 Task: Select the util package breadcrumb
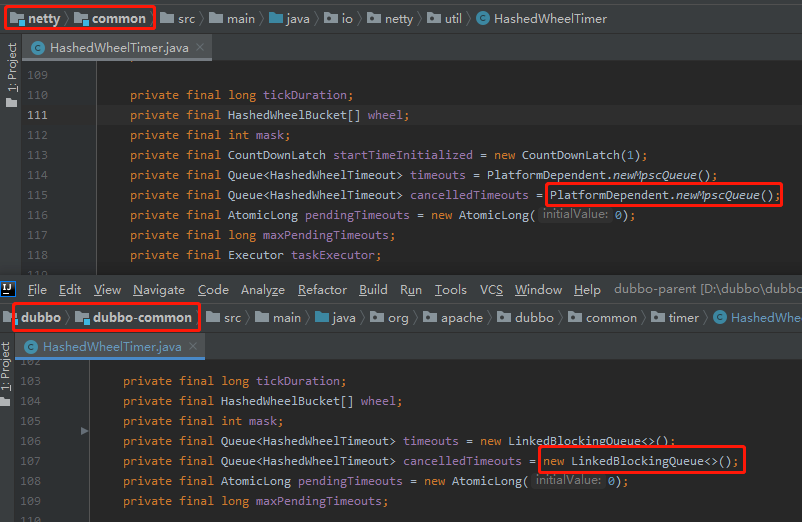click(444, 19)
